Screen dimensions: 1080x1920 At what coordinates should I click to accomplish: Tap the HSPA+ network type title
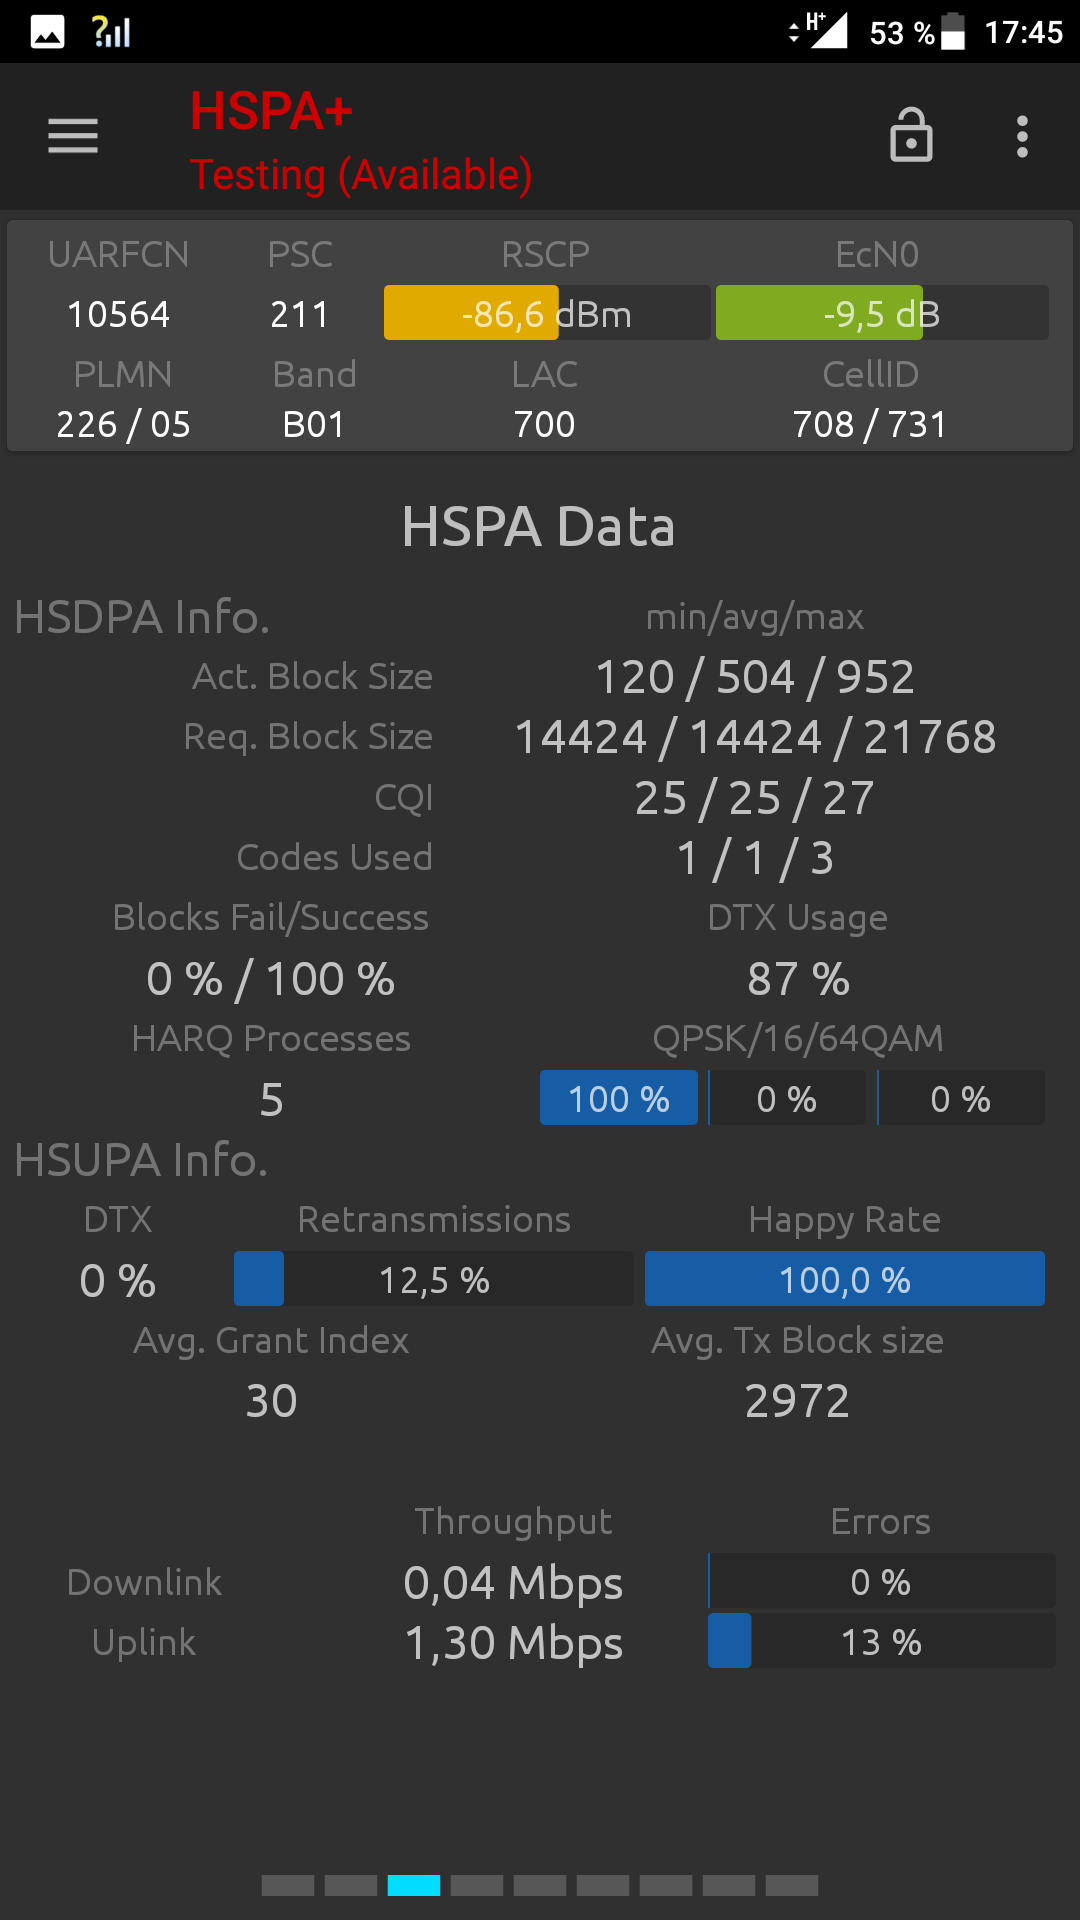(x=271, y=111)
